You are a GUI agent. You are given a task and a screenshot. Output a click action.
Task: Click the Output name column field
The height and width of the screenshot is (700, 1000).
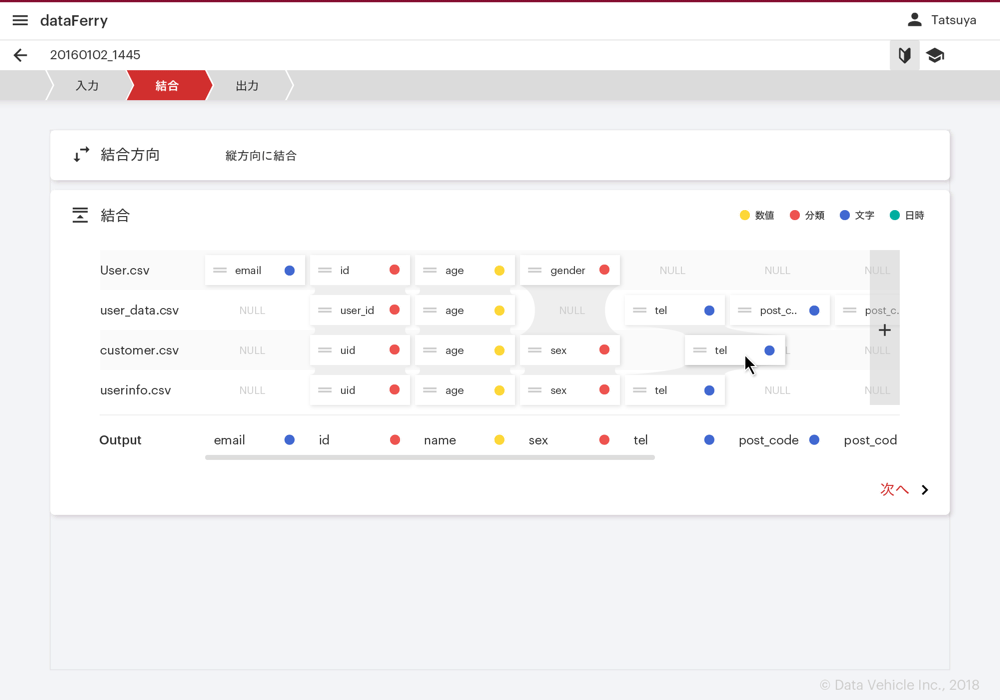[464, 440]
